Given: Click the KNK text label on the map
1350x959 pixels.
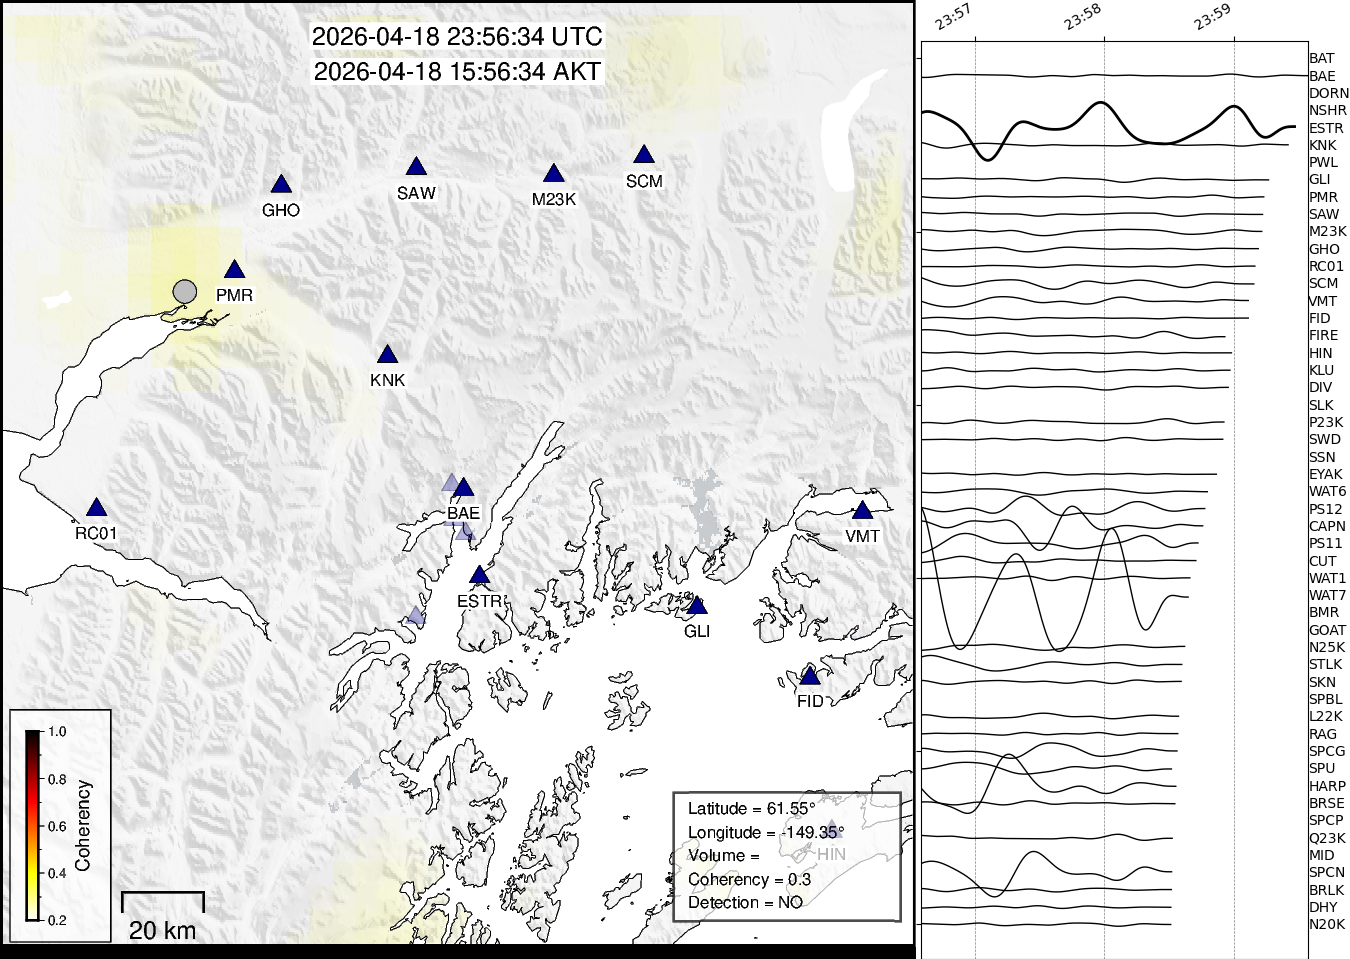Looking at the screenshot, I should click(388, 381).
